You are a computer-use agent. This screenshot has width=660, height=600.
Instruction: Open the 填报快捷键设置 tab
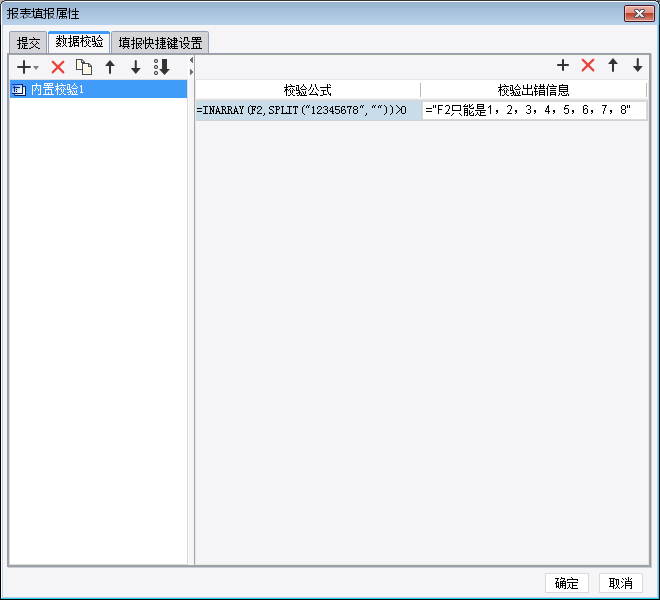[x=160, y=43]
